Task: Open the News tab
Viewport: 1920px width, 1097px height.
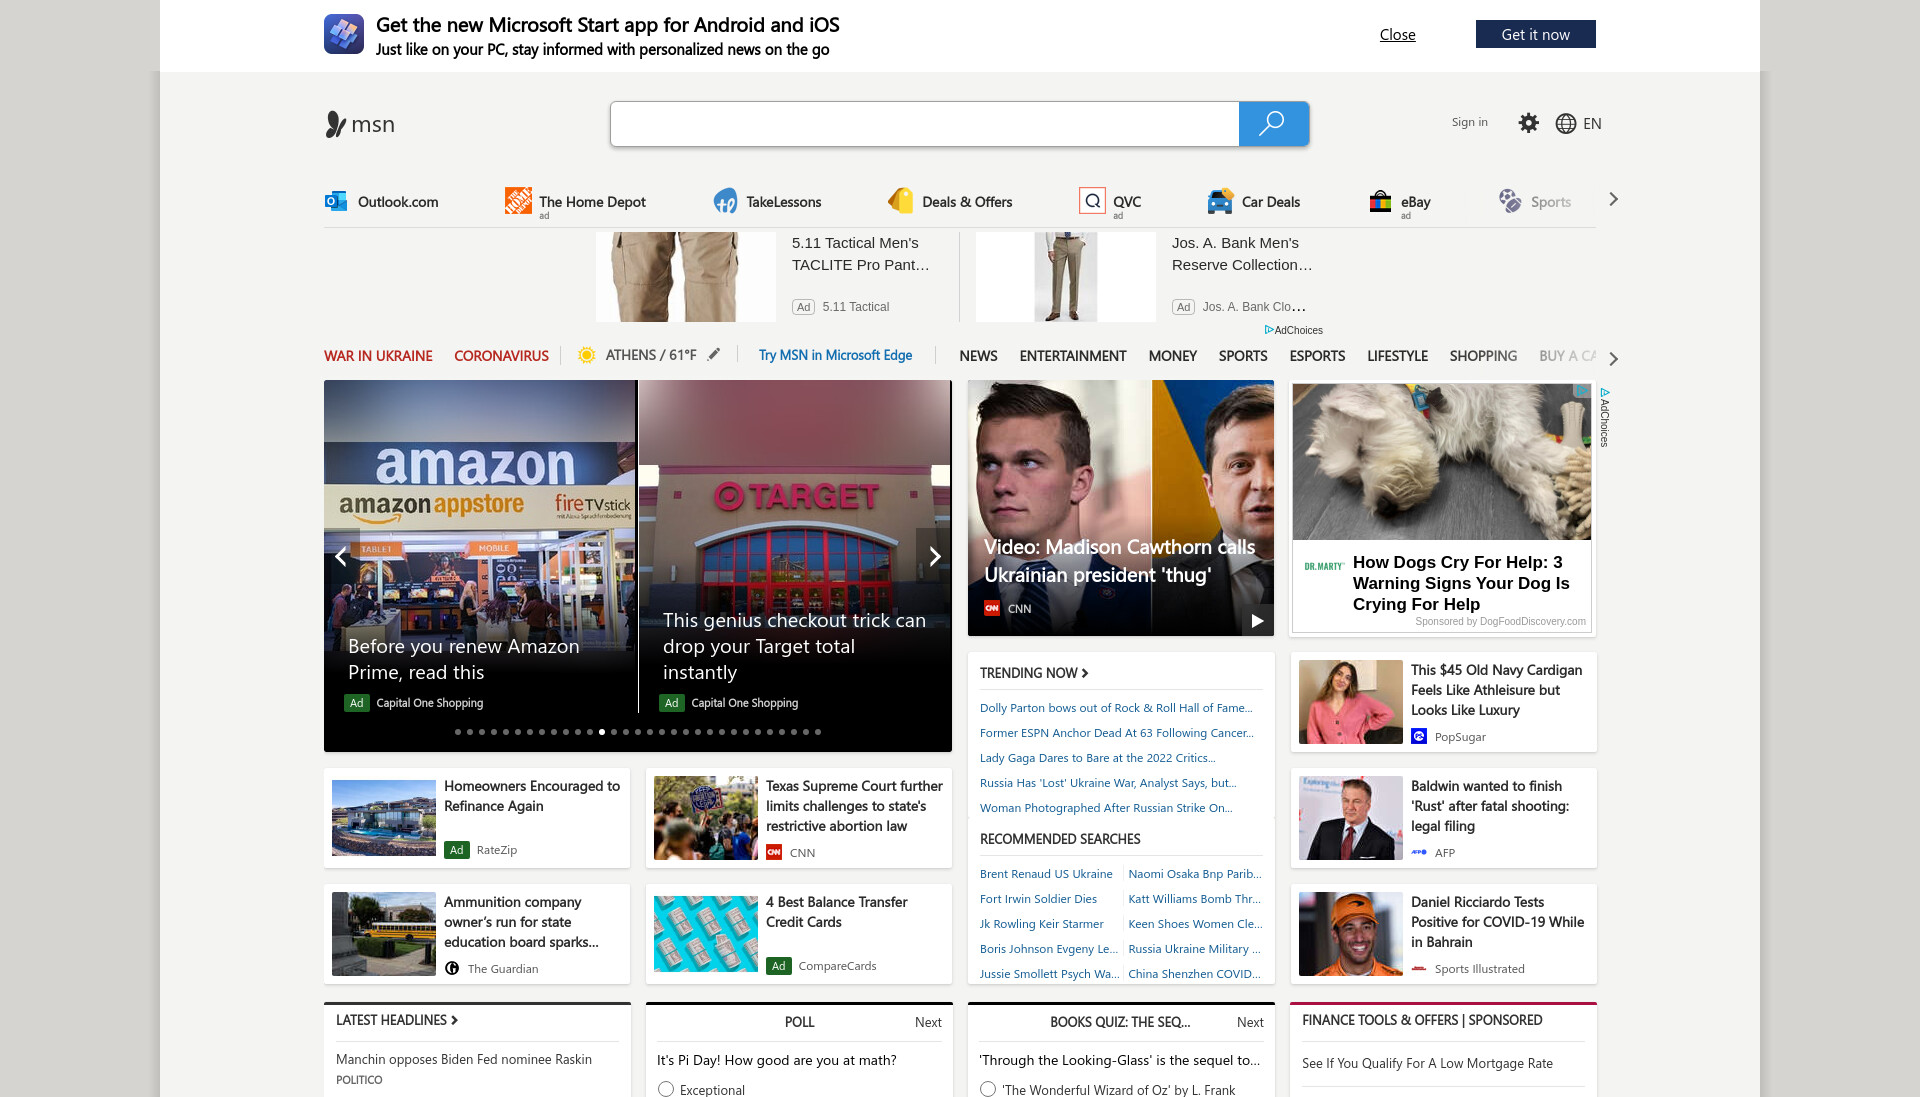Action: (x=978, y=356)
